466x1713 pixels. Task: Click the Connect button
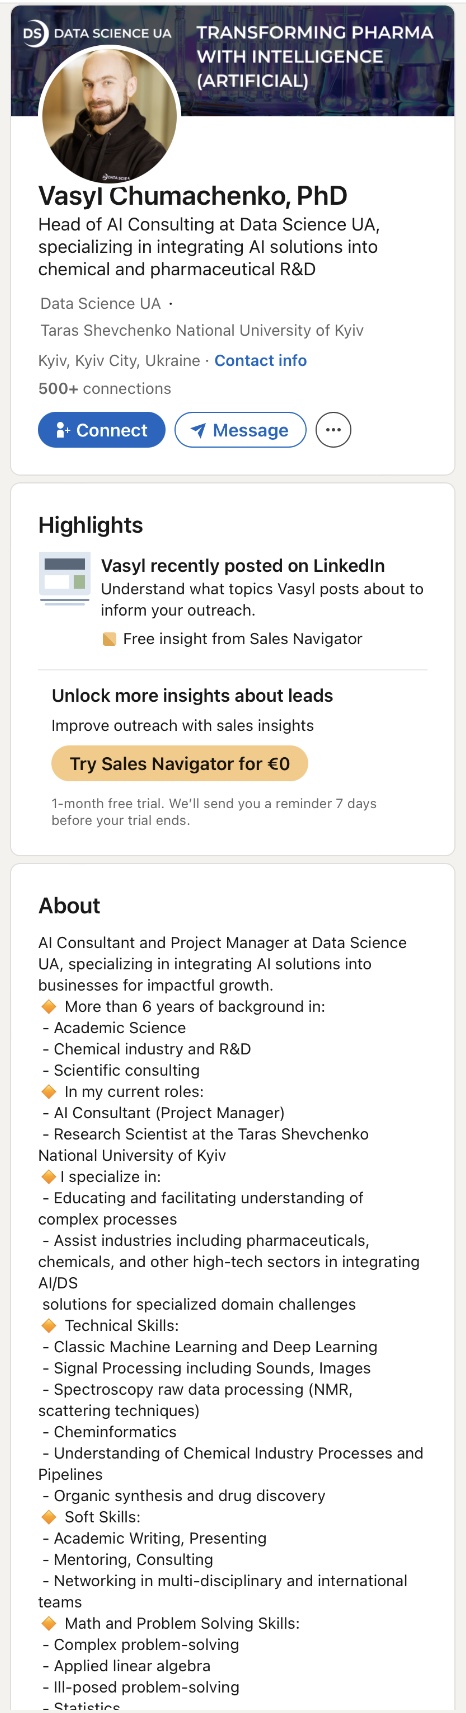101,430
